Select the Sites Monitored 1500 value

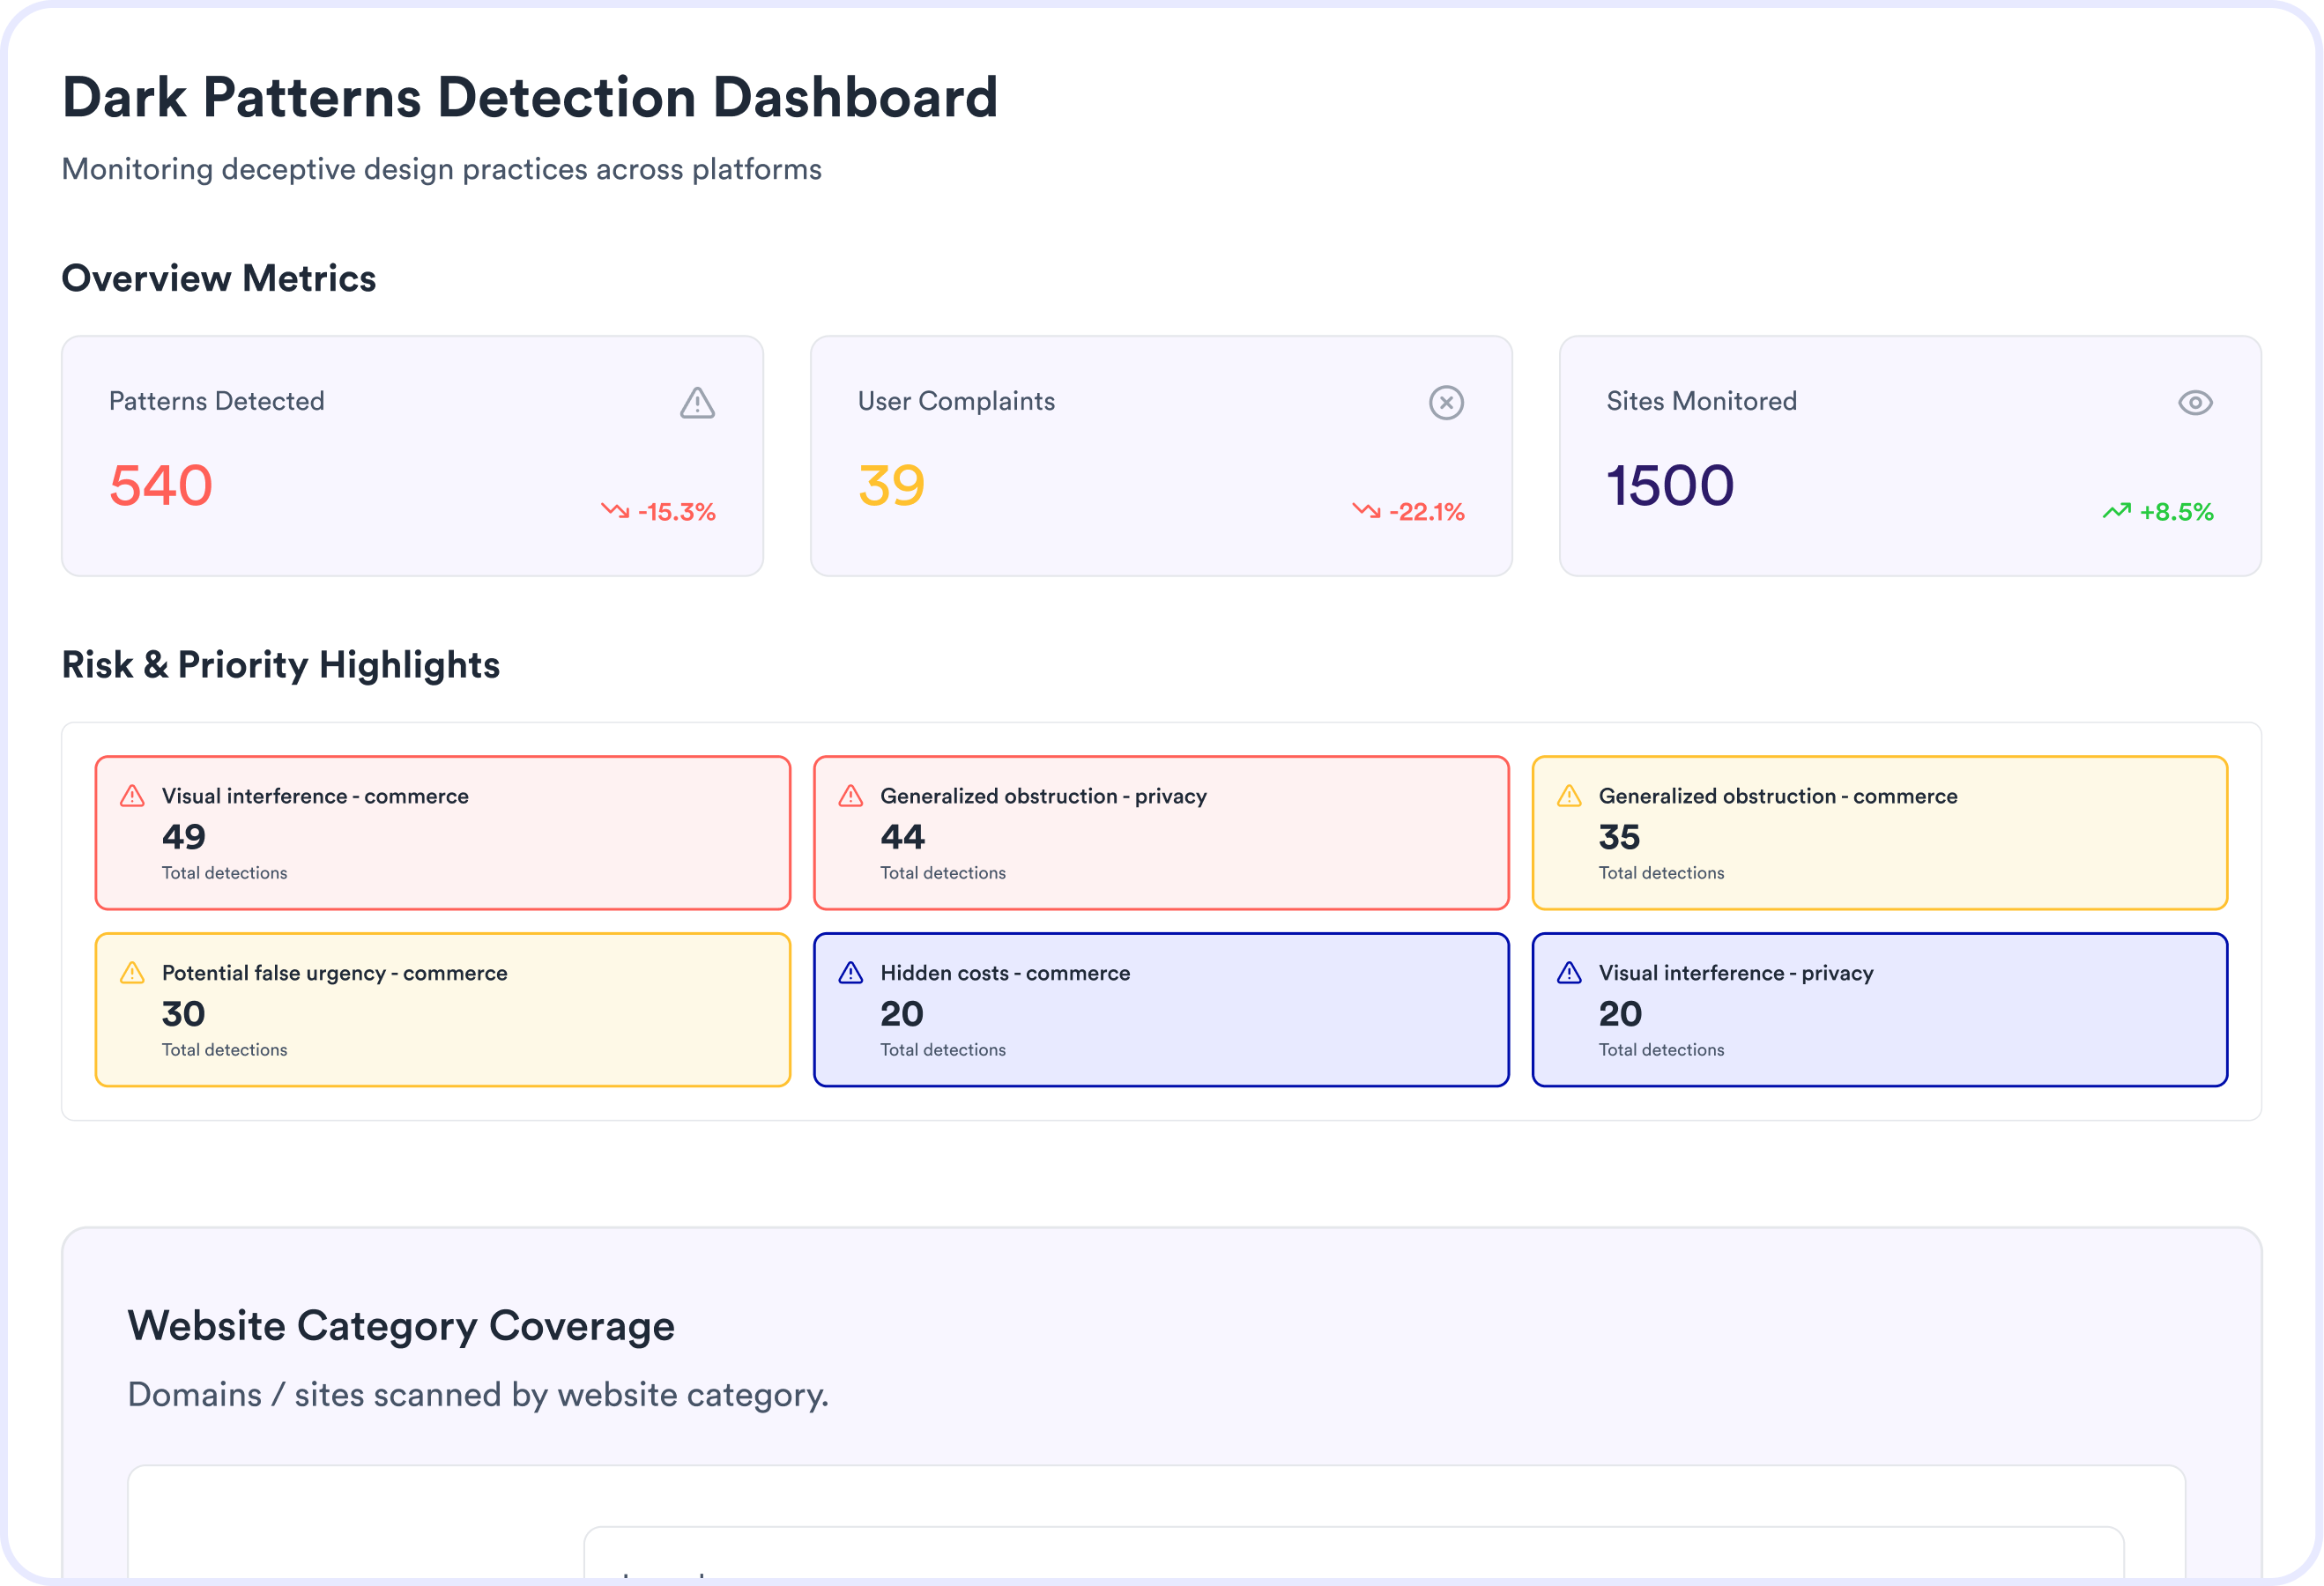pos(1669,486)
